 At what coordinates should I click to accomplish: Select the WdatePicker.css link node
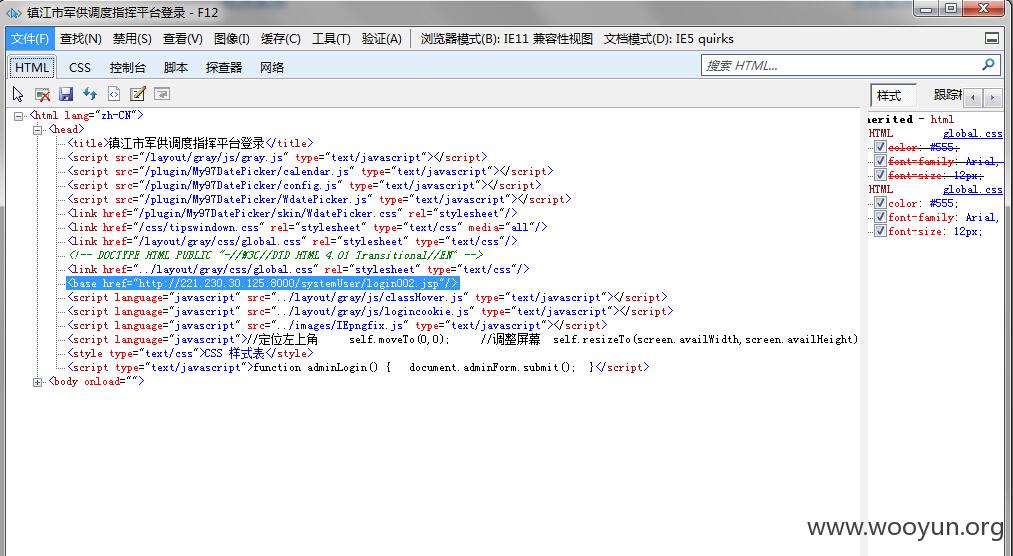pos(292,214)
